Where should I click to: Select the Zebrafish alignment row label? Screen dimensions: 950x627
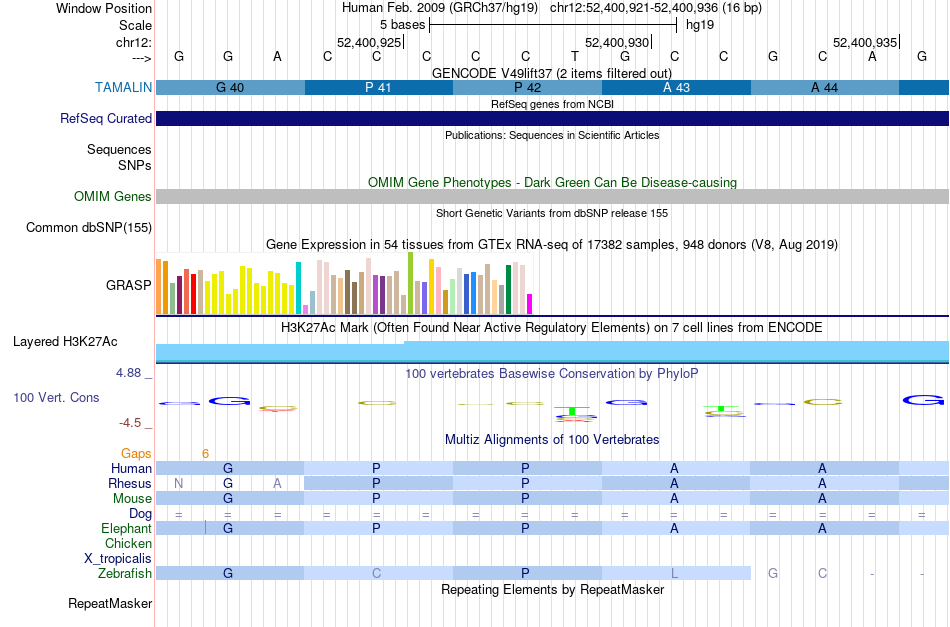pyautogui.click(x=125, y=573)
